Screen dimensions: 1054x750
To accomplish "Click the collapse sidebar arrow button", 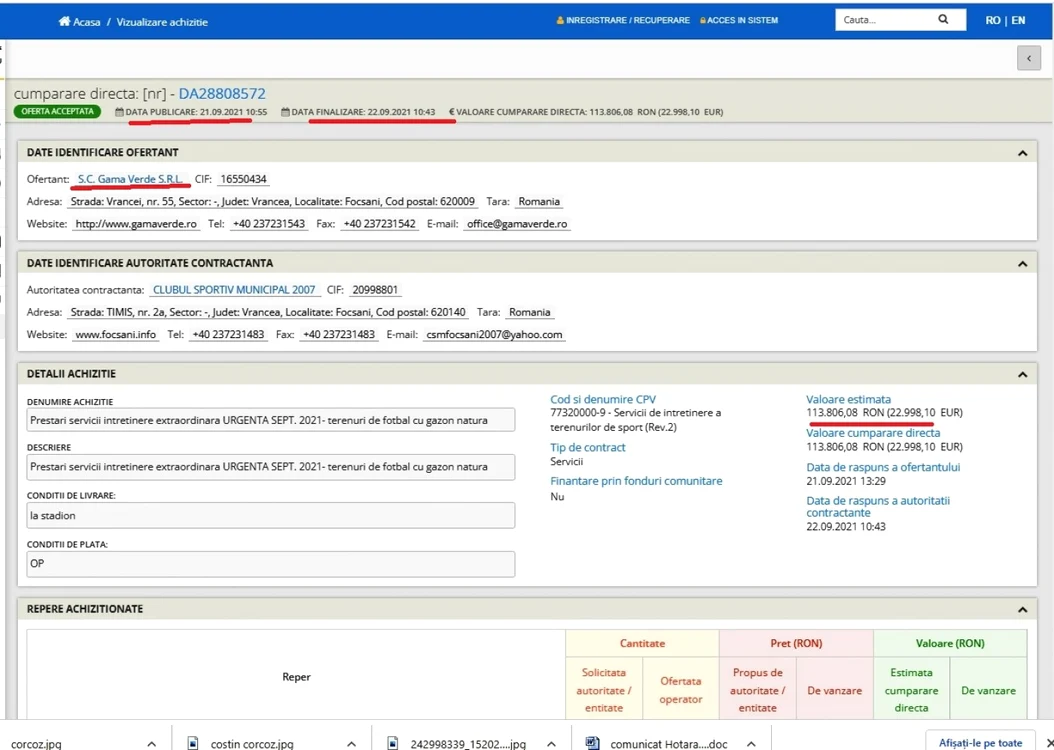I will [x=1028, y=58].
